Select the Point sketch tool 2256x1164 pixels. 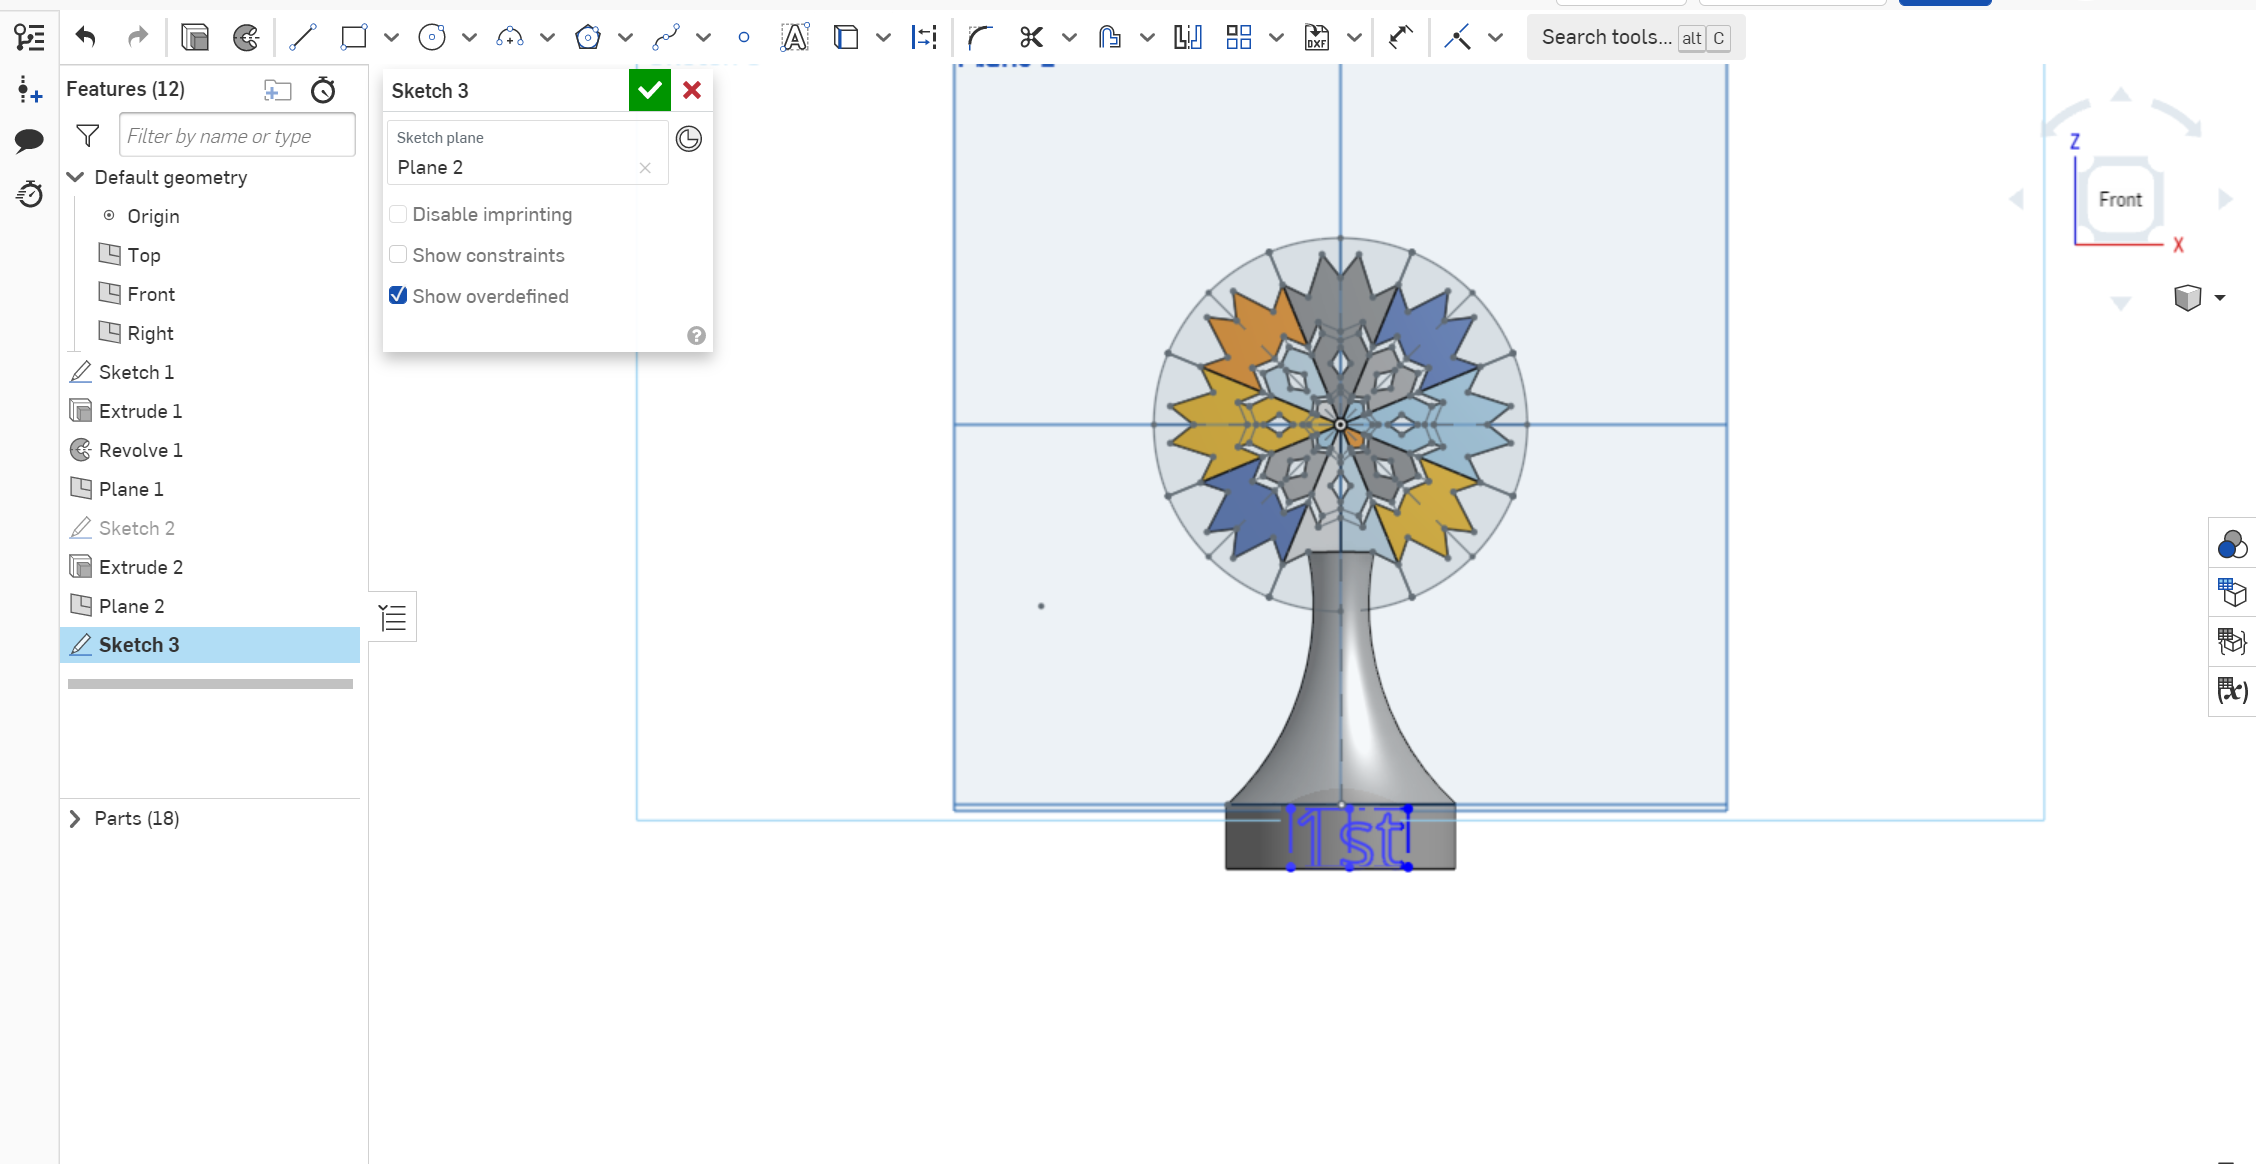744,37
